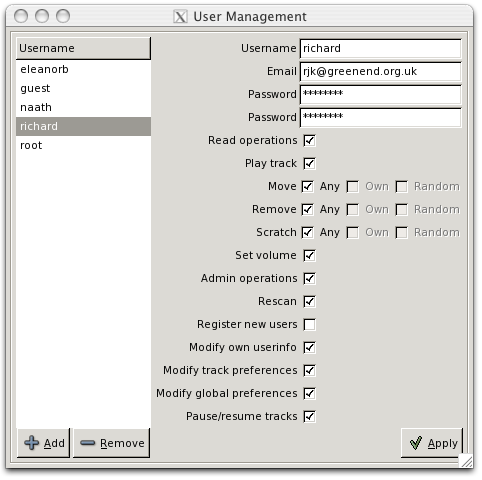The width and height of the screenshot is (482, 480).
Task: Uncheck Pause/resume tracks checkbox
Action: pos(309,416)
